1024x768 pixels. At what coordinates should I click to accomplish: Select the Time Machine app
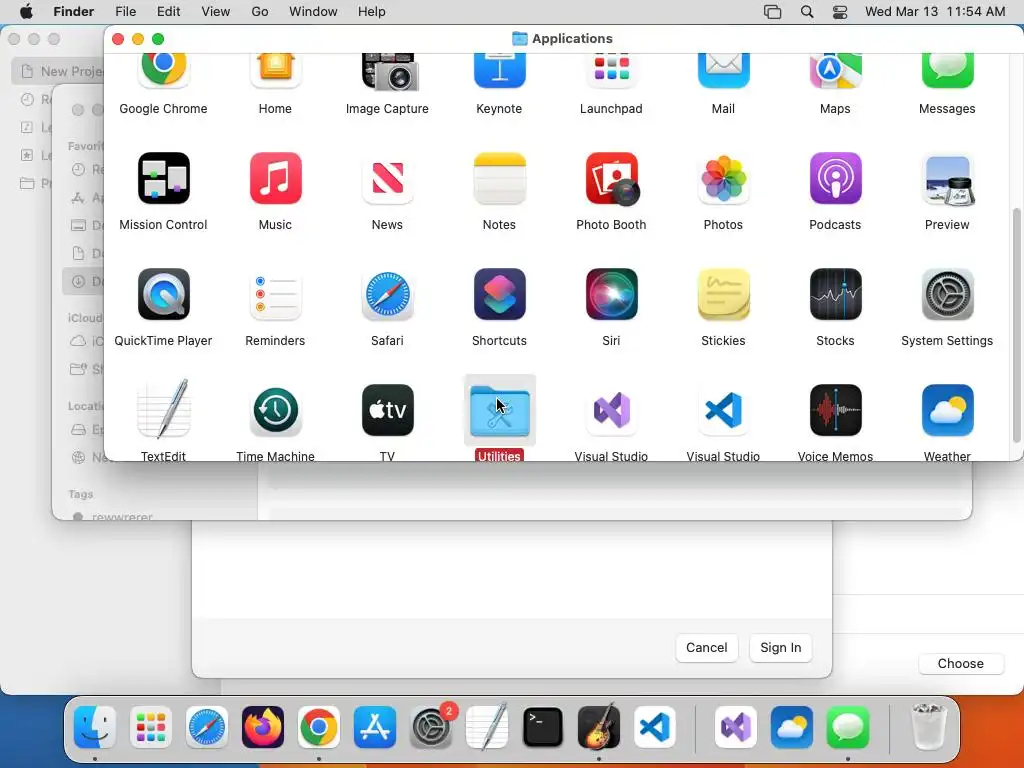(275, 410)
